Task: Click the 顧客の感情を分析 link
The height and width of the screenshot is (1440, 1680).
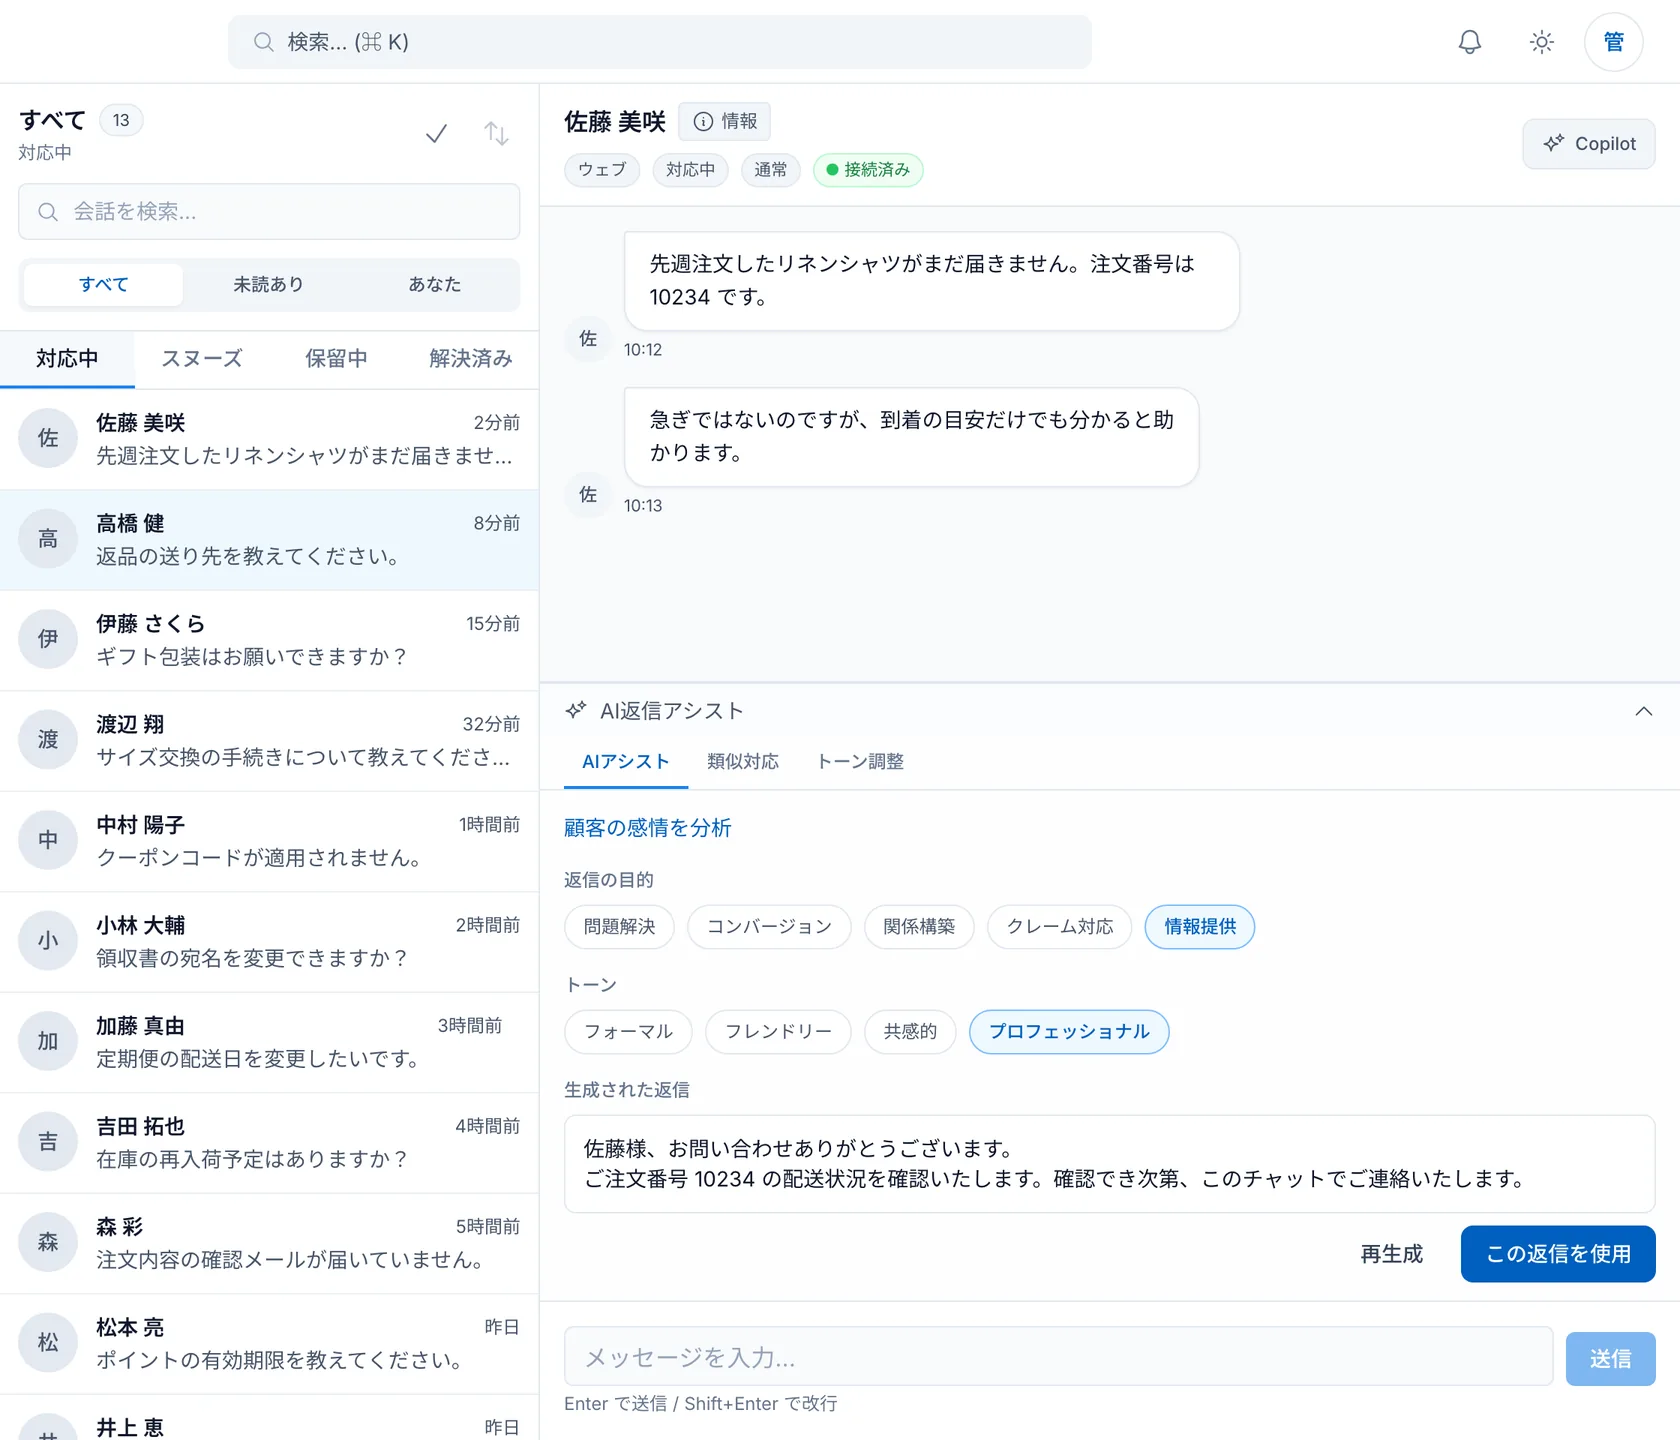Action: [x=647, y=828]
